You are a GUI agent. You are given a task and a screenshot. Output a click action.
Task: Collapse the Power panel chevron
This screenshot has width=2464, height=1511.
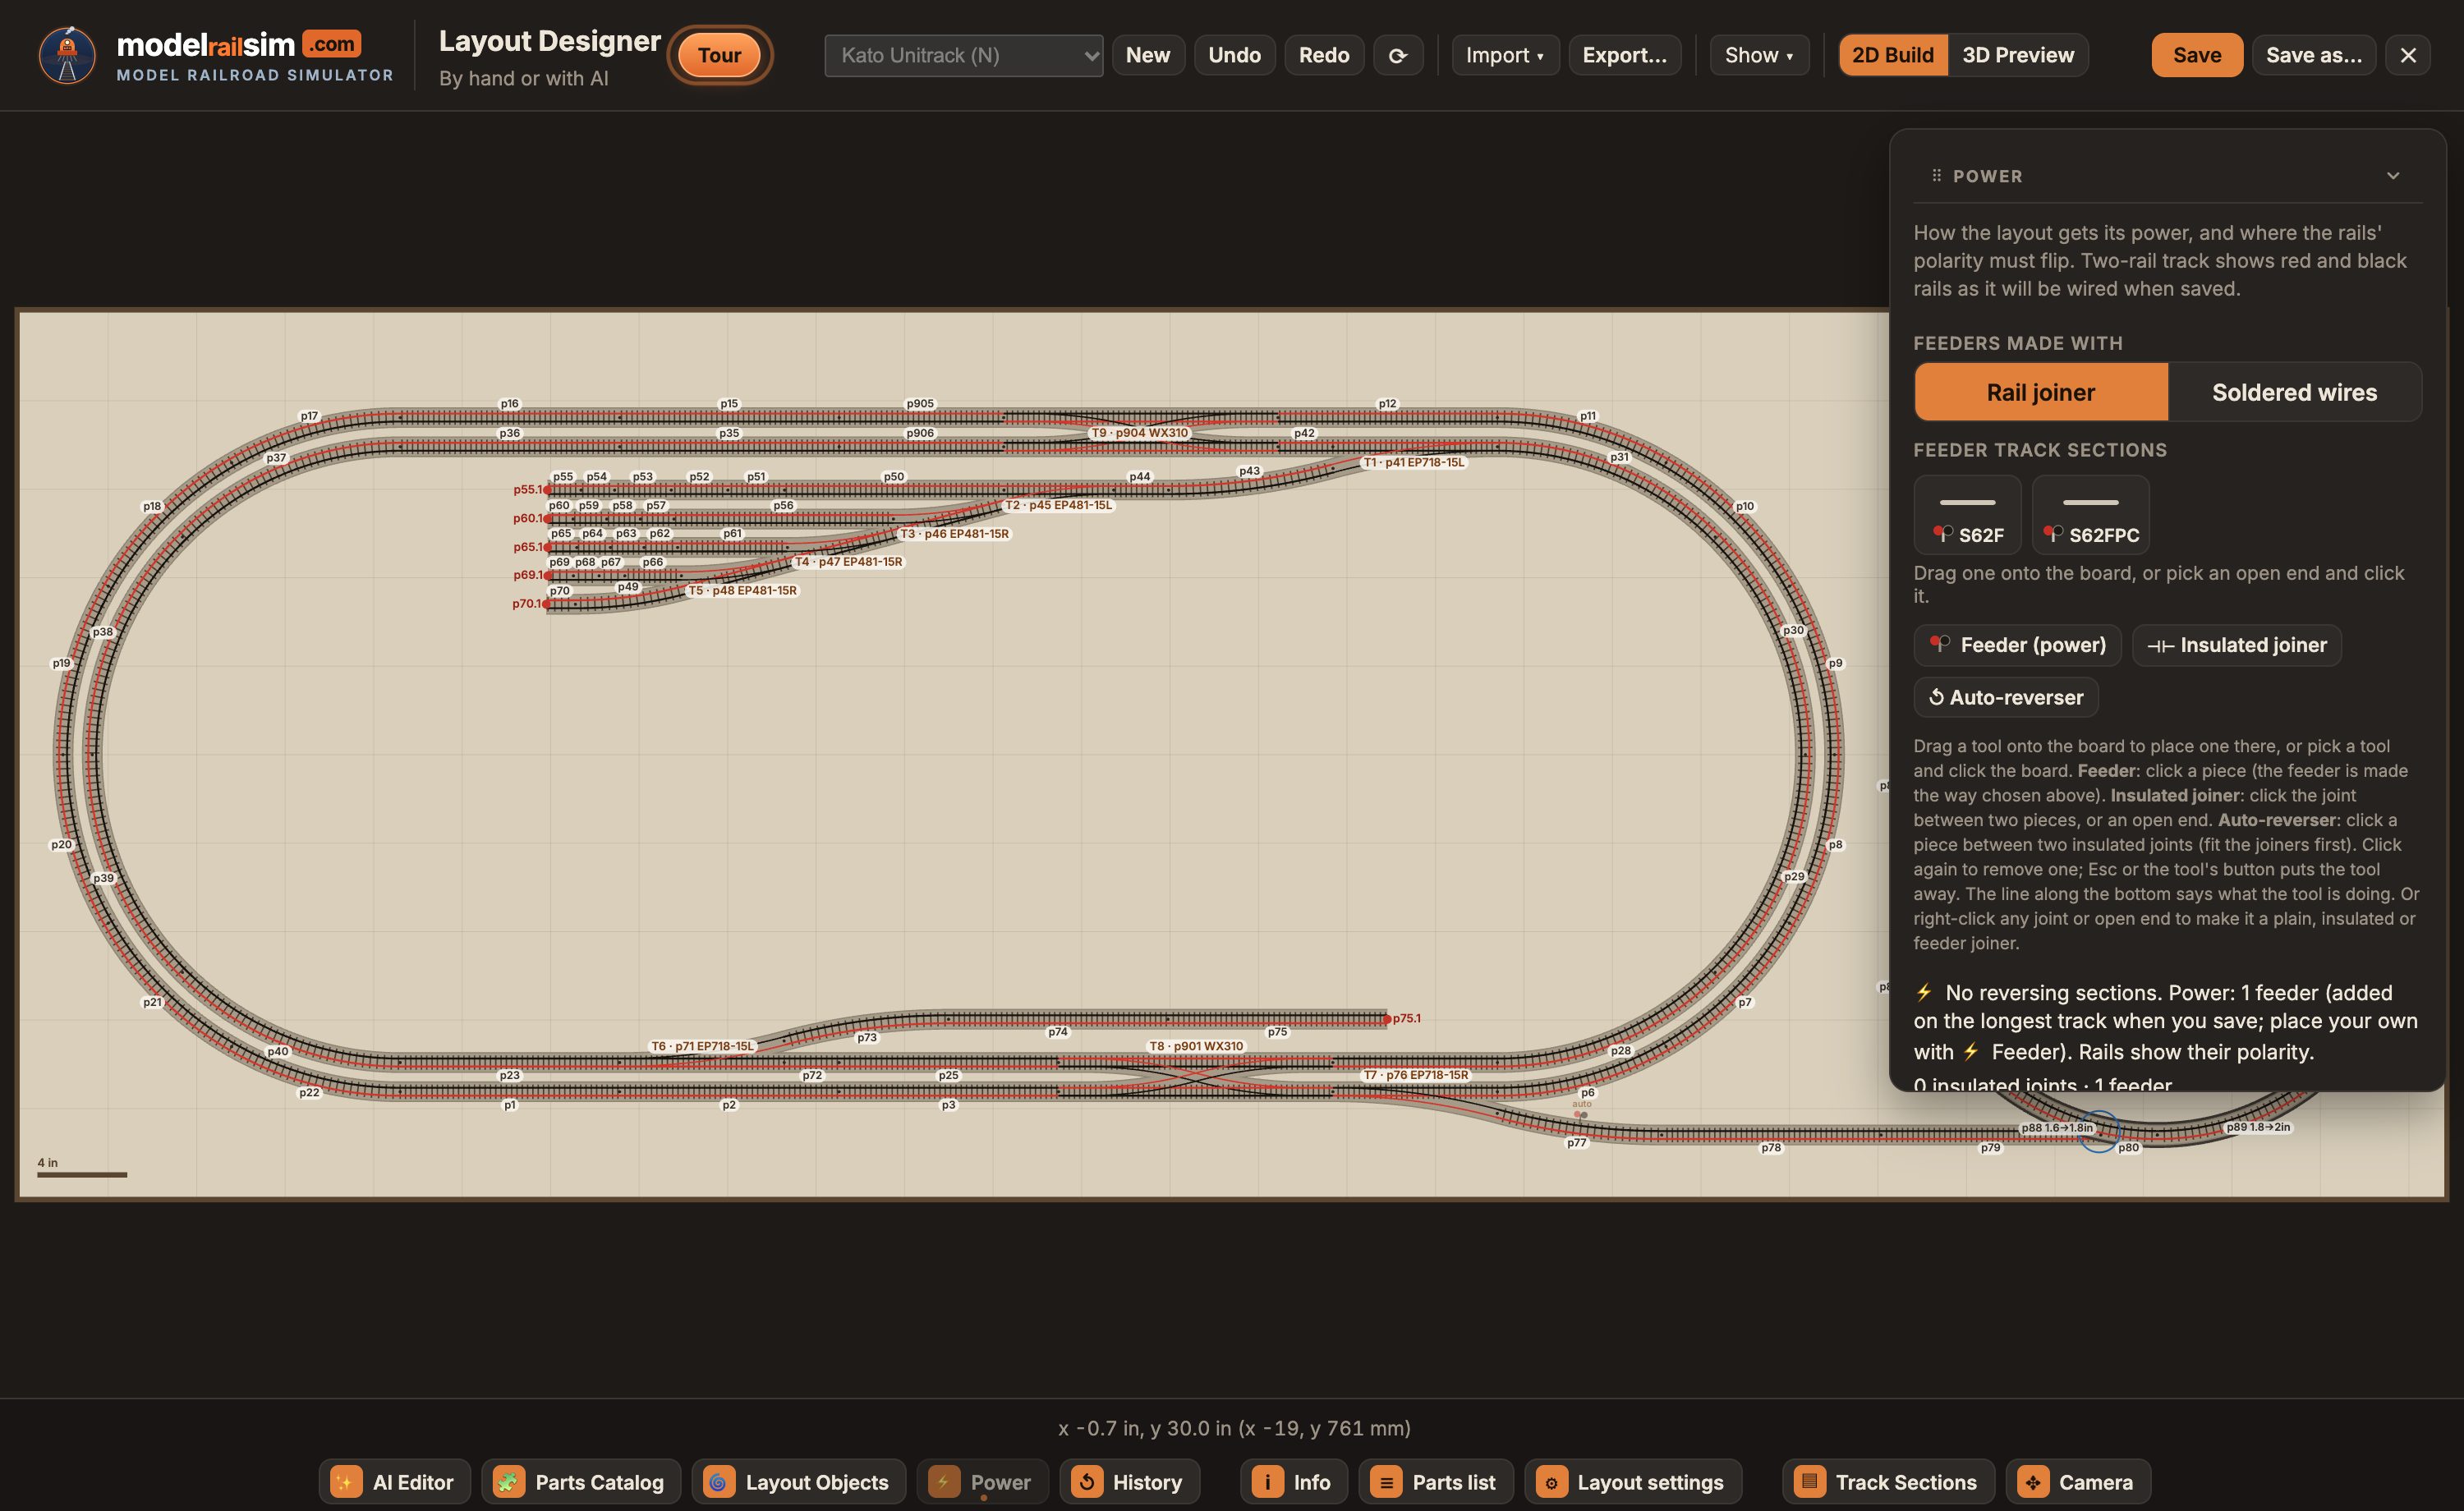pyautogui.click(x=2393, y=175)
